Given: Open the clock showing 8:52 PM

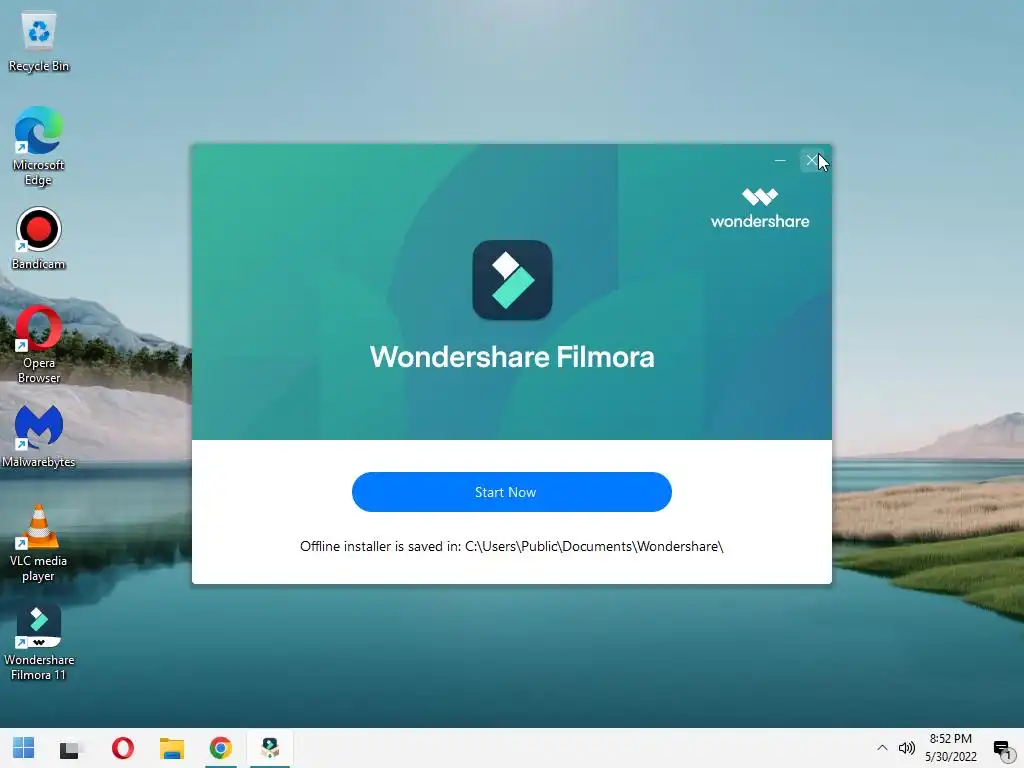Looking at the screenshot, I should pos(951,748).
